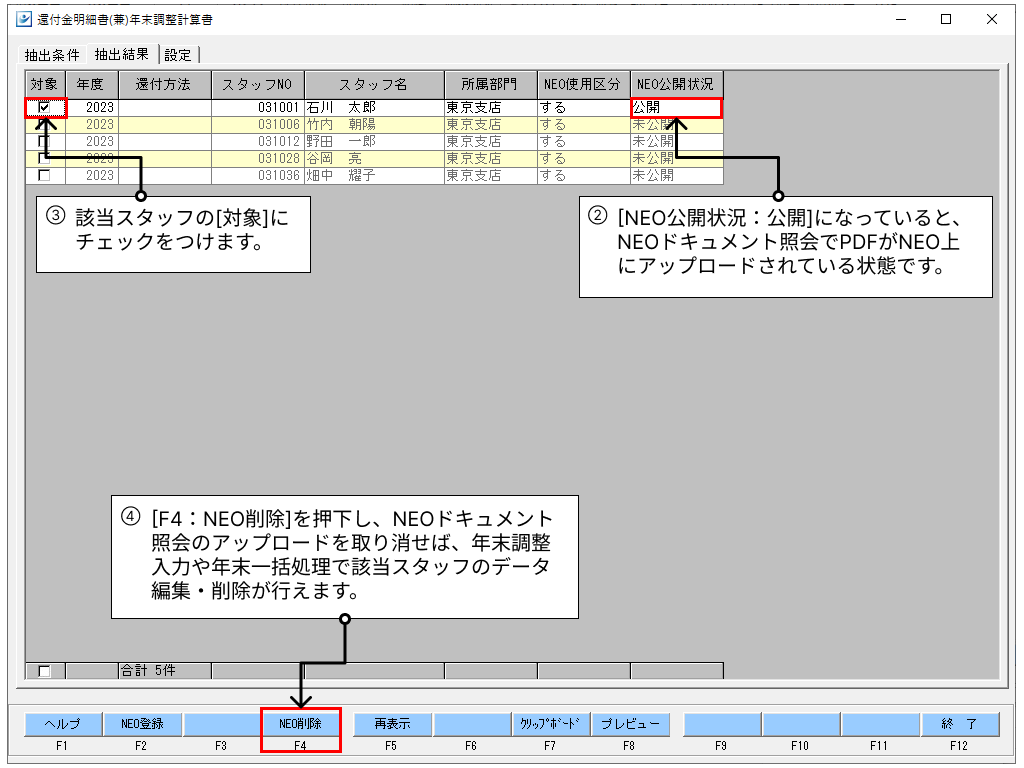Screen dimensions: 1024x768
Task: Click the 所属部門 column header
Action: click(x=490, y=85)
